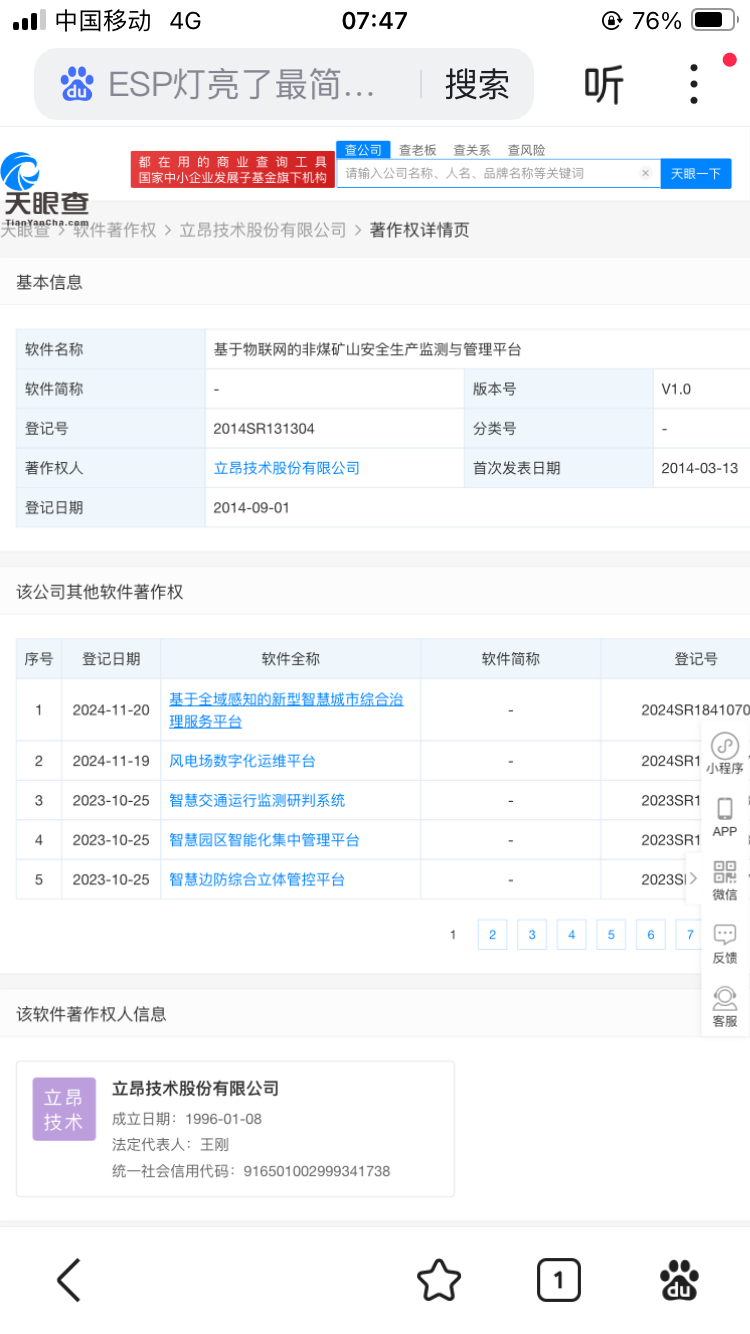
Task: Open the 智慧交通运行监测研判系统 link
Action: click(257, 800)
